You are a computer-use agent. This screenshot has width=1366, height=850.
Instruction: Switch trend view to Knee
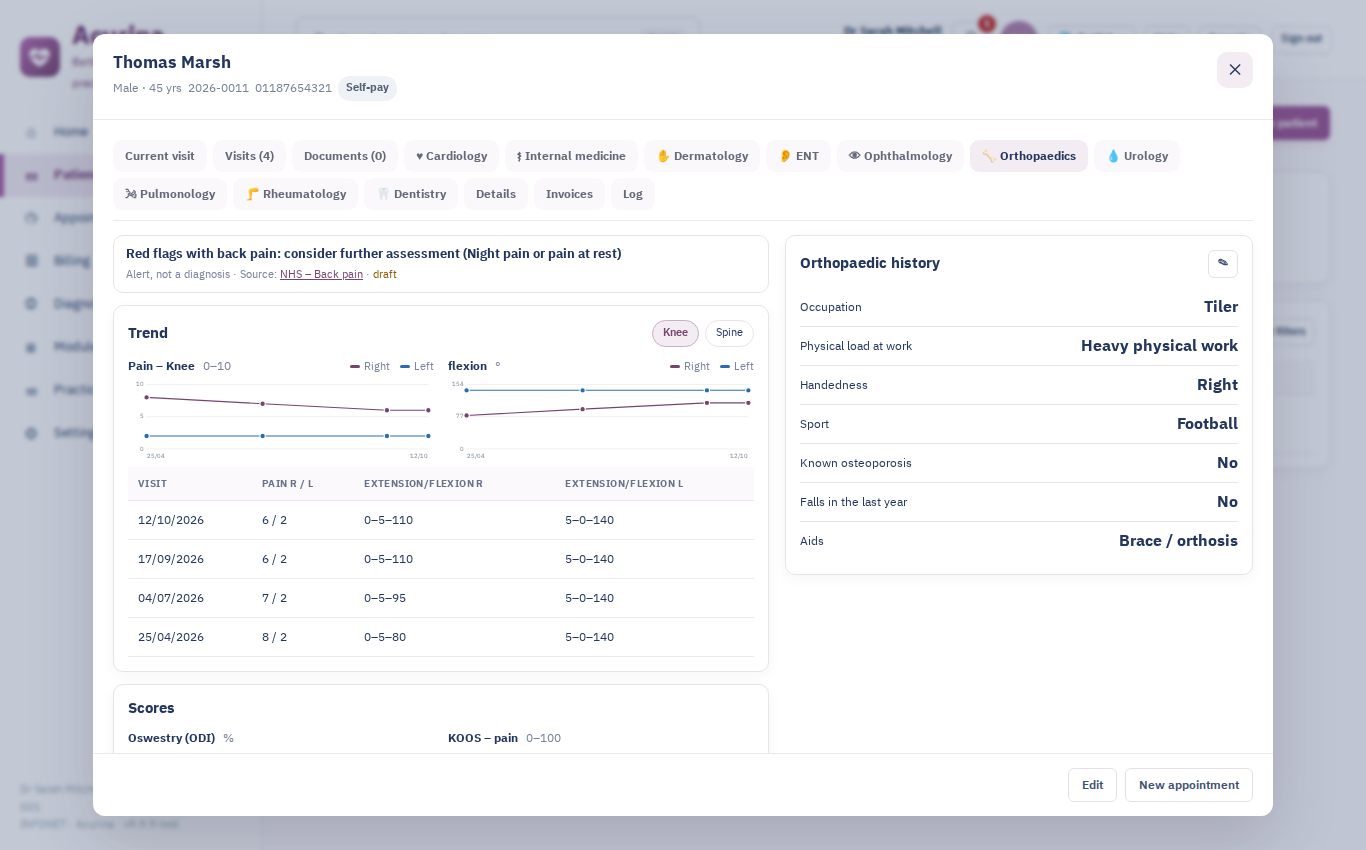[675, 333]
